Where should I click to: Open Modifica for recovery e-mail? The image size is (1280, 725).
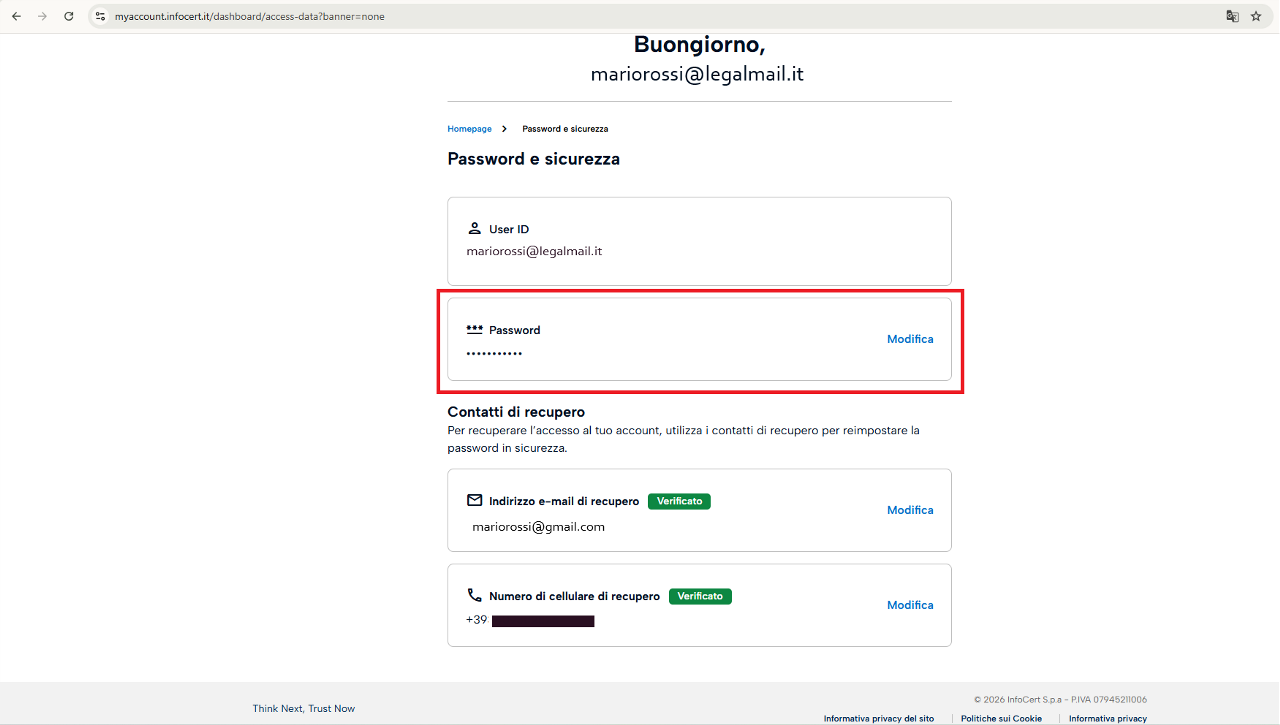[x=910, y=510]
